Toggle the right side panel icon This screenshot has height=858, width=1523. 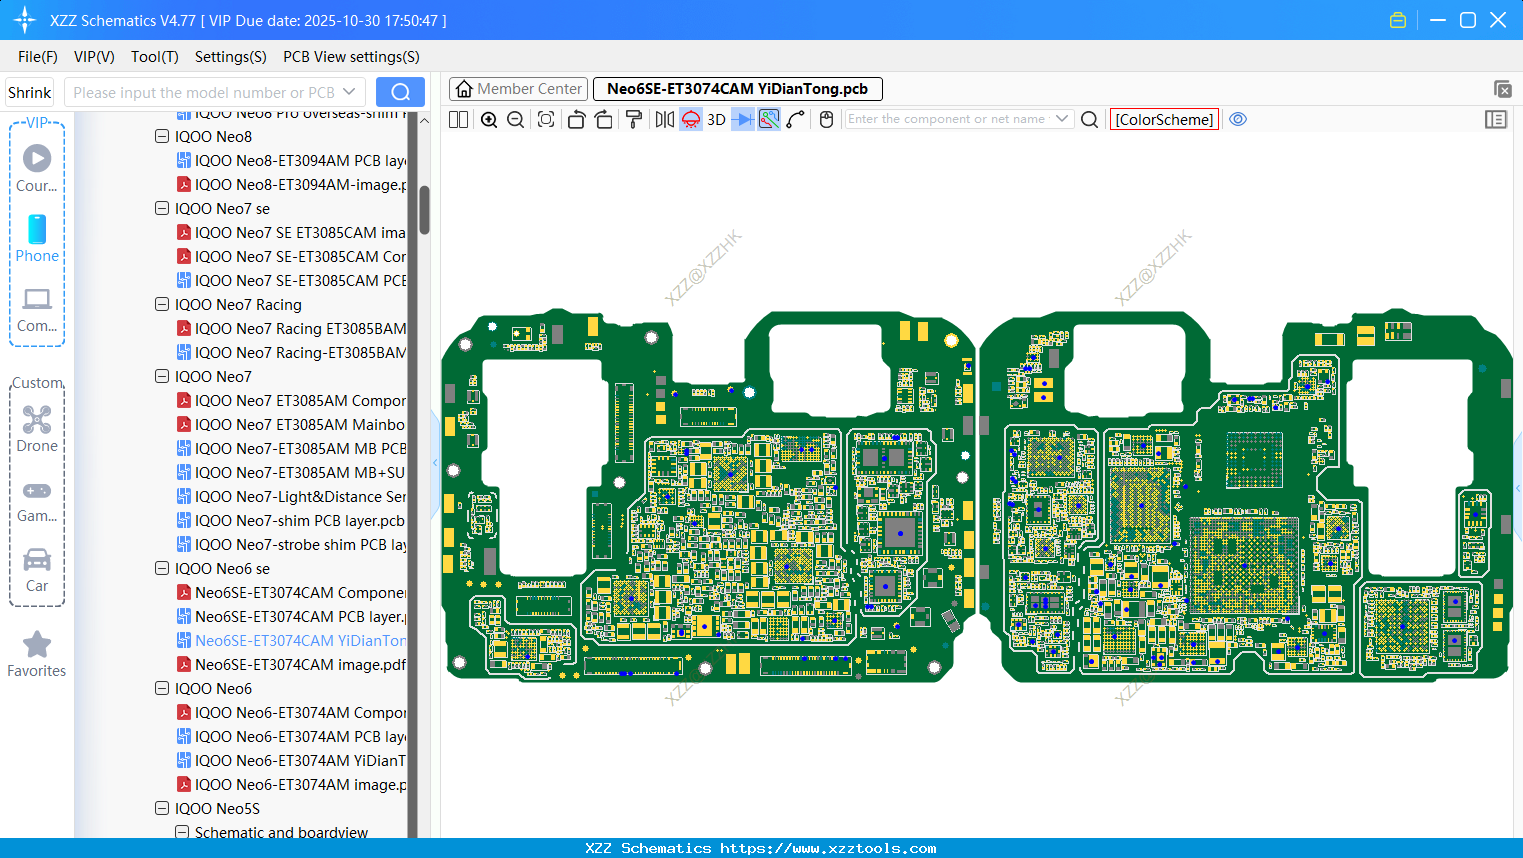(x=1496, y=119)
